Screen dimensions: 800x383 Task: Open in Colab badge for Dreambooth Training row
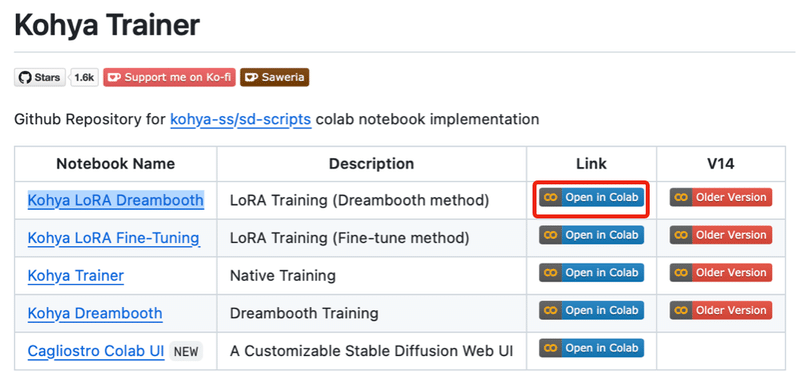591,310
